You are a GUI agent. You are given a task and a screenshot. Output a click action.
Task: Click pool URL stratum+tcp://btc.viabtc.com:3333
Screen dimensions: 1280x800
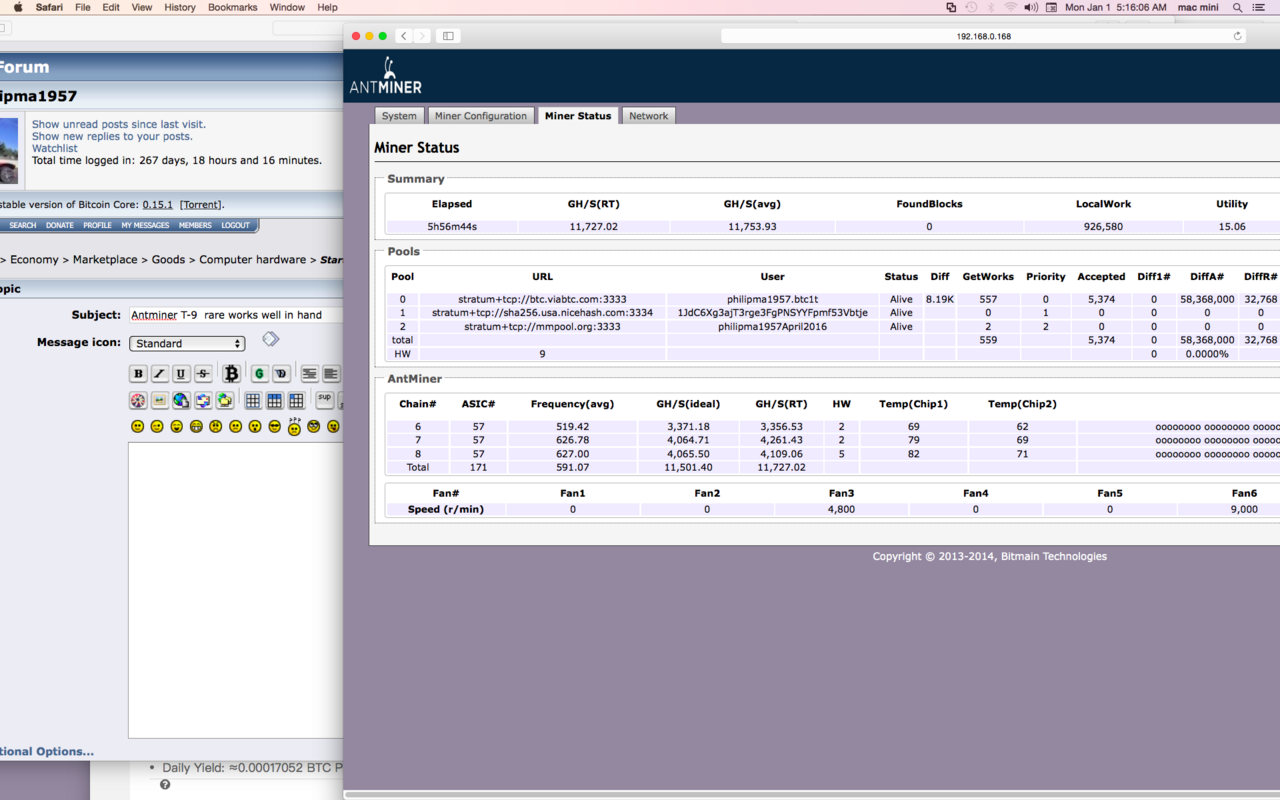tap(542, 299)
